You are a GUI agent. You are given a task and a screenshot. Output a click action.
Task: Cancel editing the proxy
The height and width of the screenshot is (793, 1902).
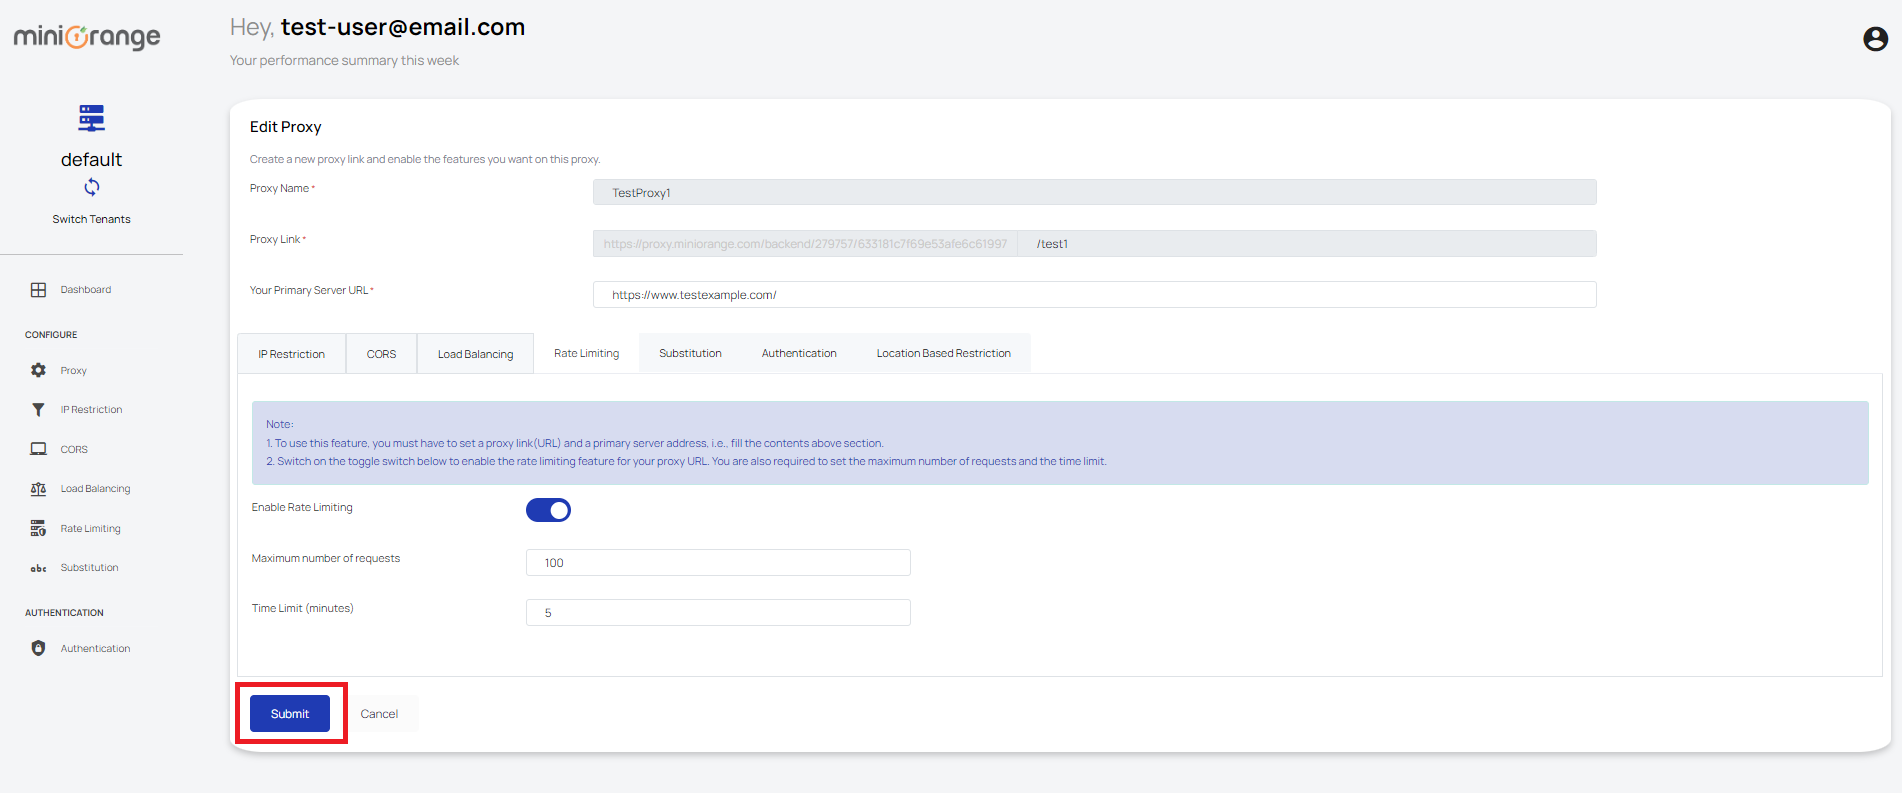(x=379, y=714)
